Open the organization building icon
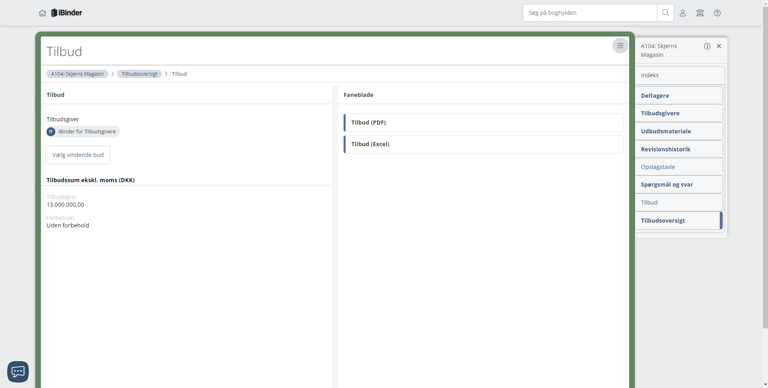The width and height of the screenshot is (768, 388). pyautogui.click(x=700, y=13)
